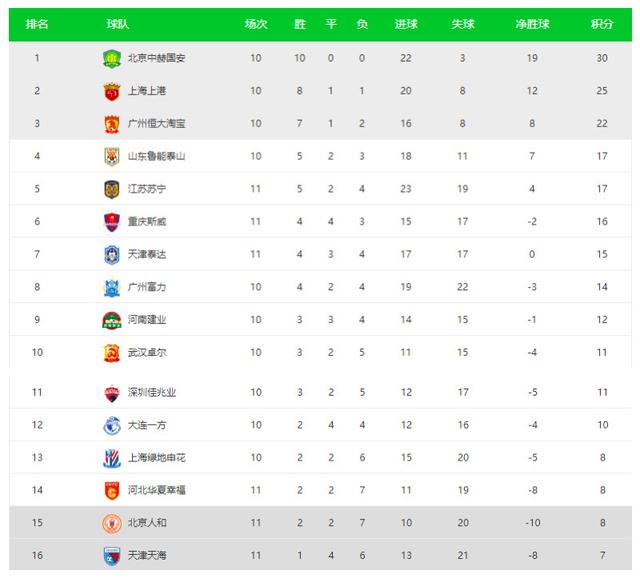Click the 广州富力 blue team logo
This screenshot has height=578, width=640.
pos(111,287)
